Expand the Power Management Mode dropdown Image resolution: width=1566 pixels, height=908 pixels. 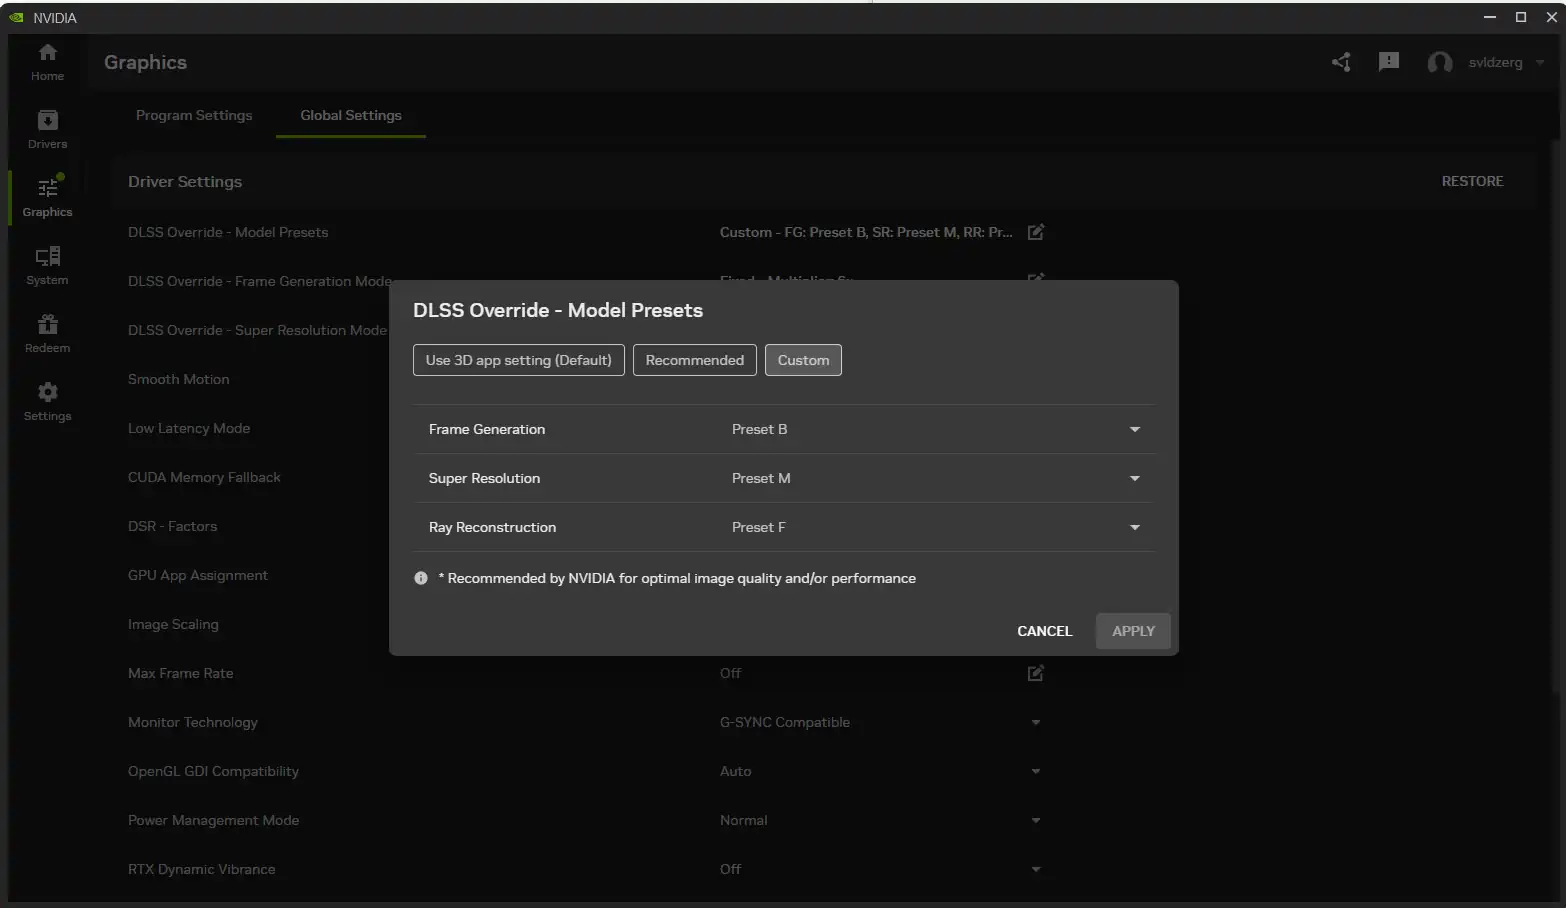(1036, 820)
